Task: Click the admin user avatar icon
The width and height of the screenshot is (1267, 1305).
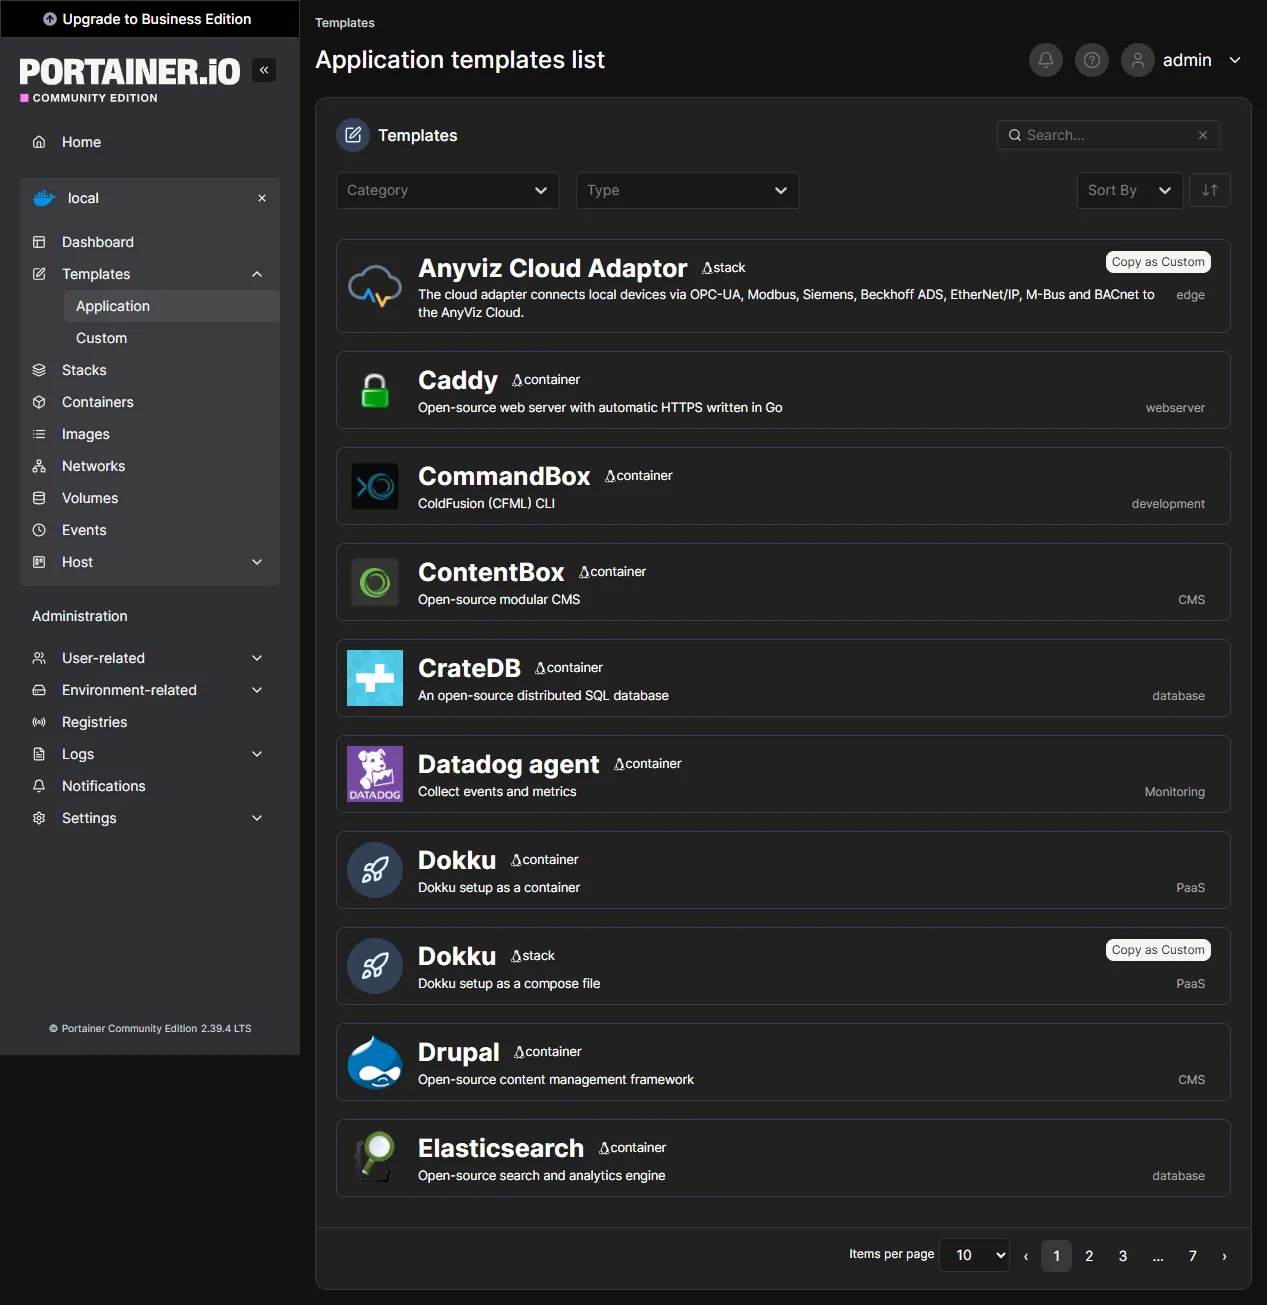Action: (1138, 60)
